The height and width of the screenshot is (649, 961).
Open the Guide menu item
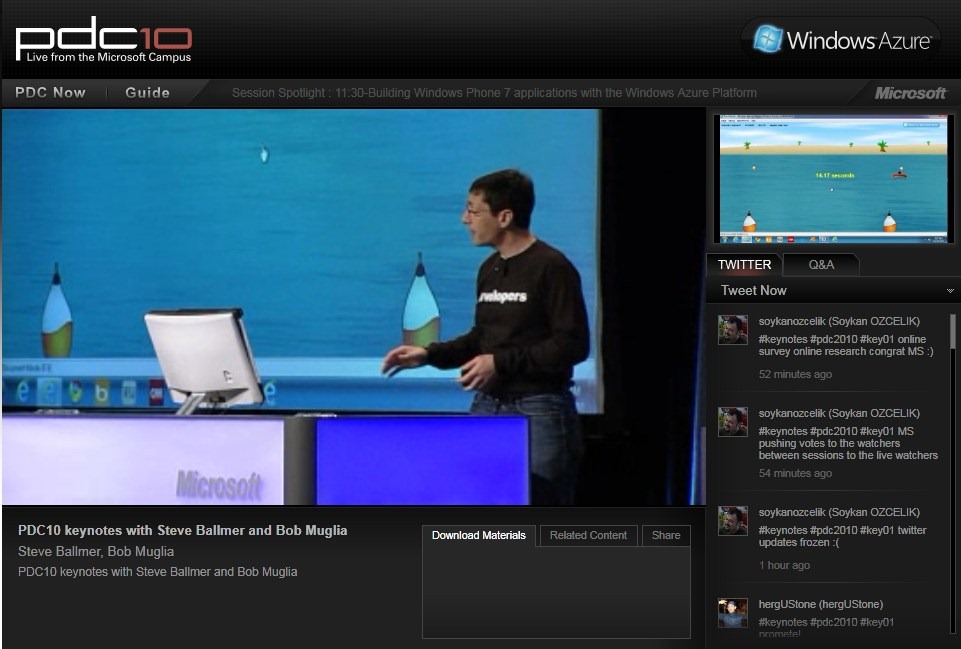point(147,93)
